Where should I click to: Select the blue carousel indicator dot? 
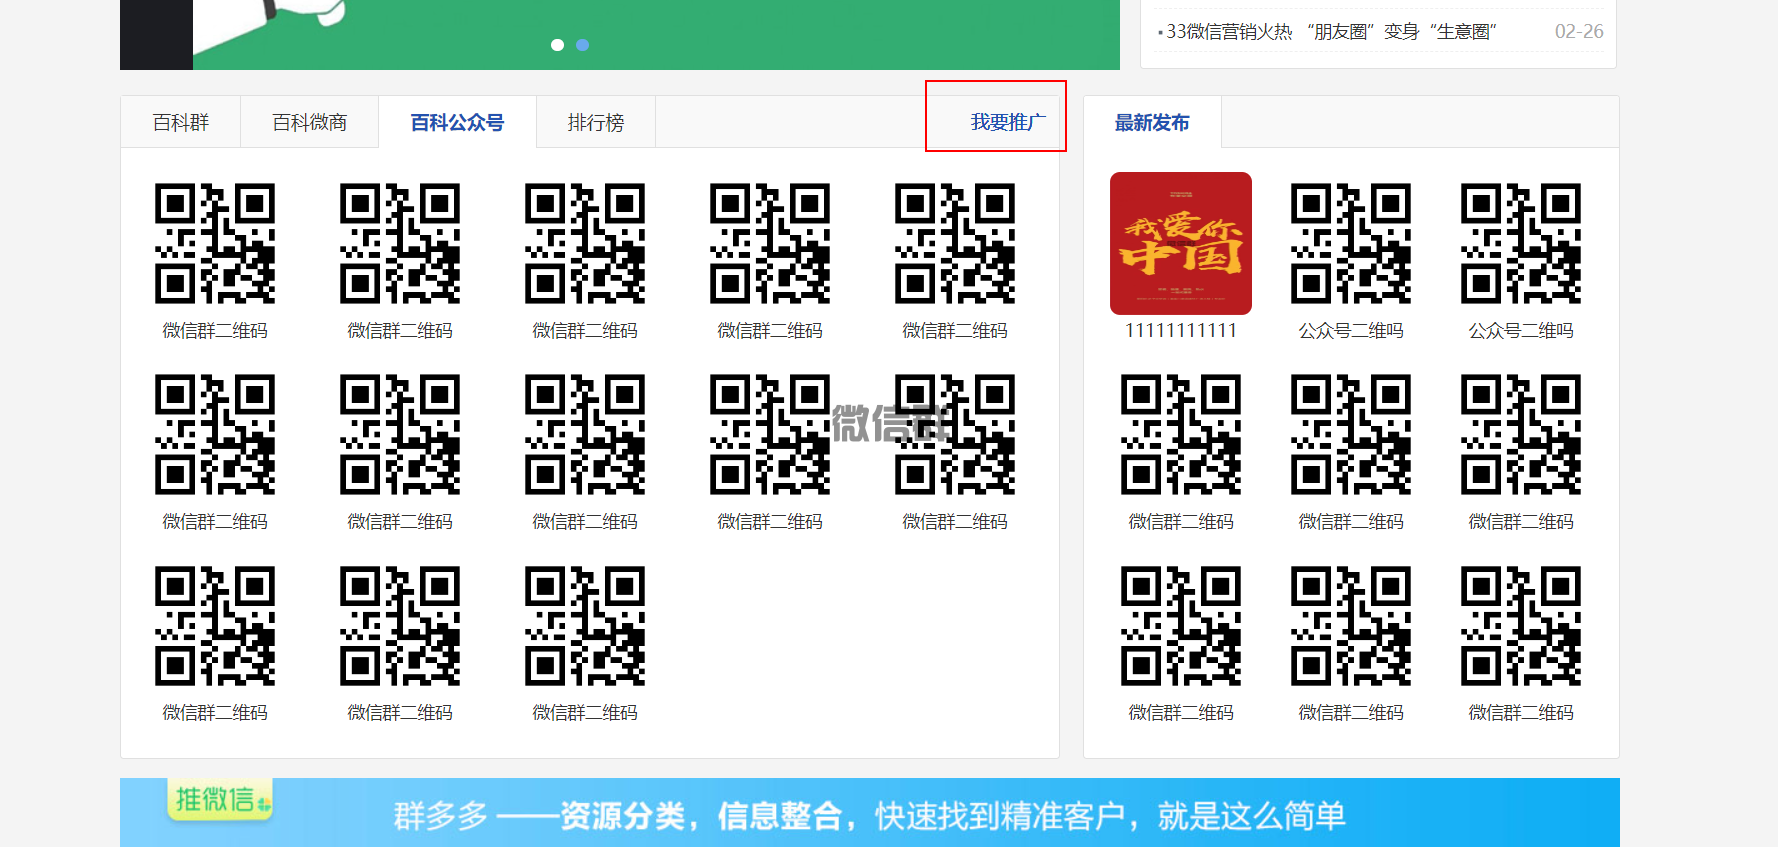pos(583,45)
